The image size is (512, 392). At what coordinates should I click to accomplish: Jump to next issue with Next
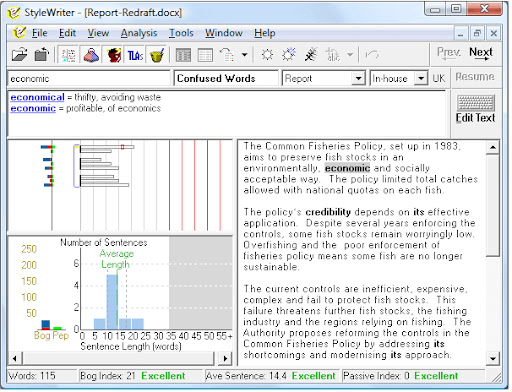click(481, 53)
